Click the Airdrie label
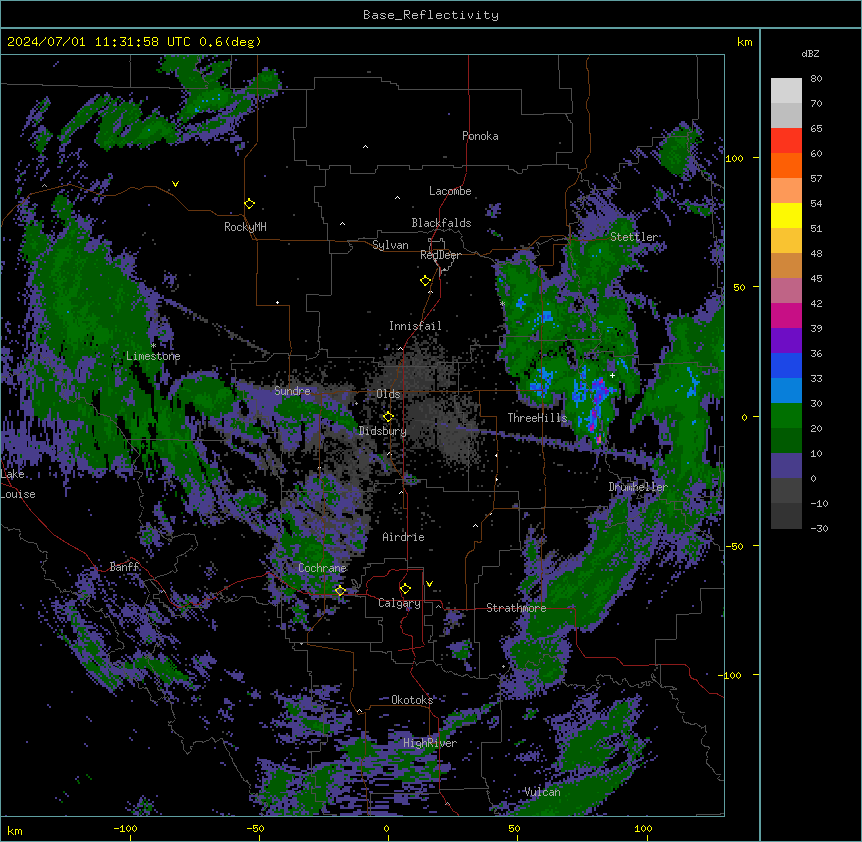This screenshot has width=862, height=842. click(x=404, y=537)
